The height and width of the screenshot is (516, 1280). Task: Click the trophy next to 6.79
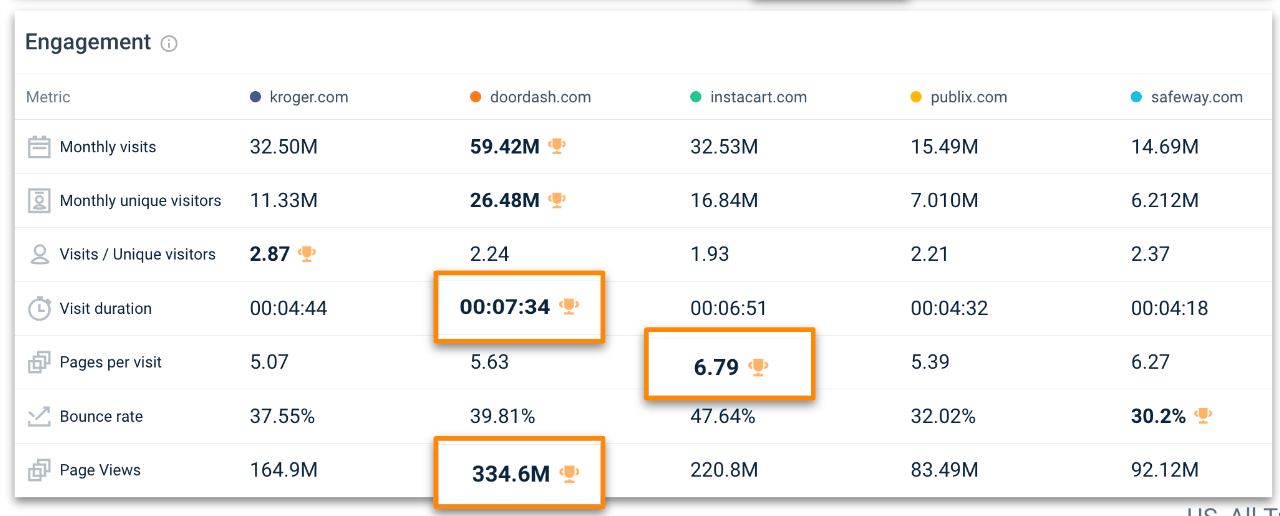(x=759, y=367)
